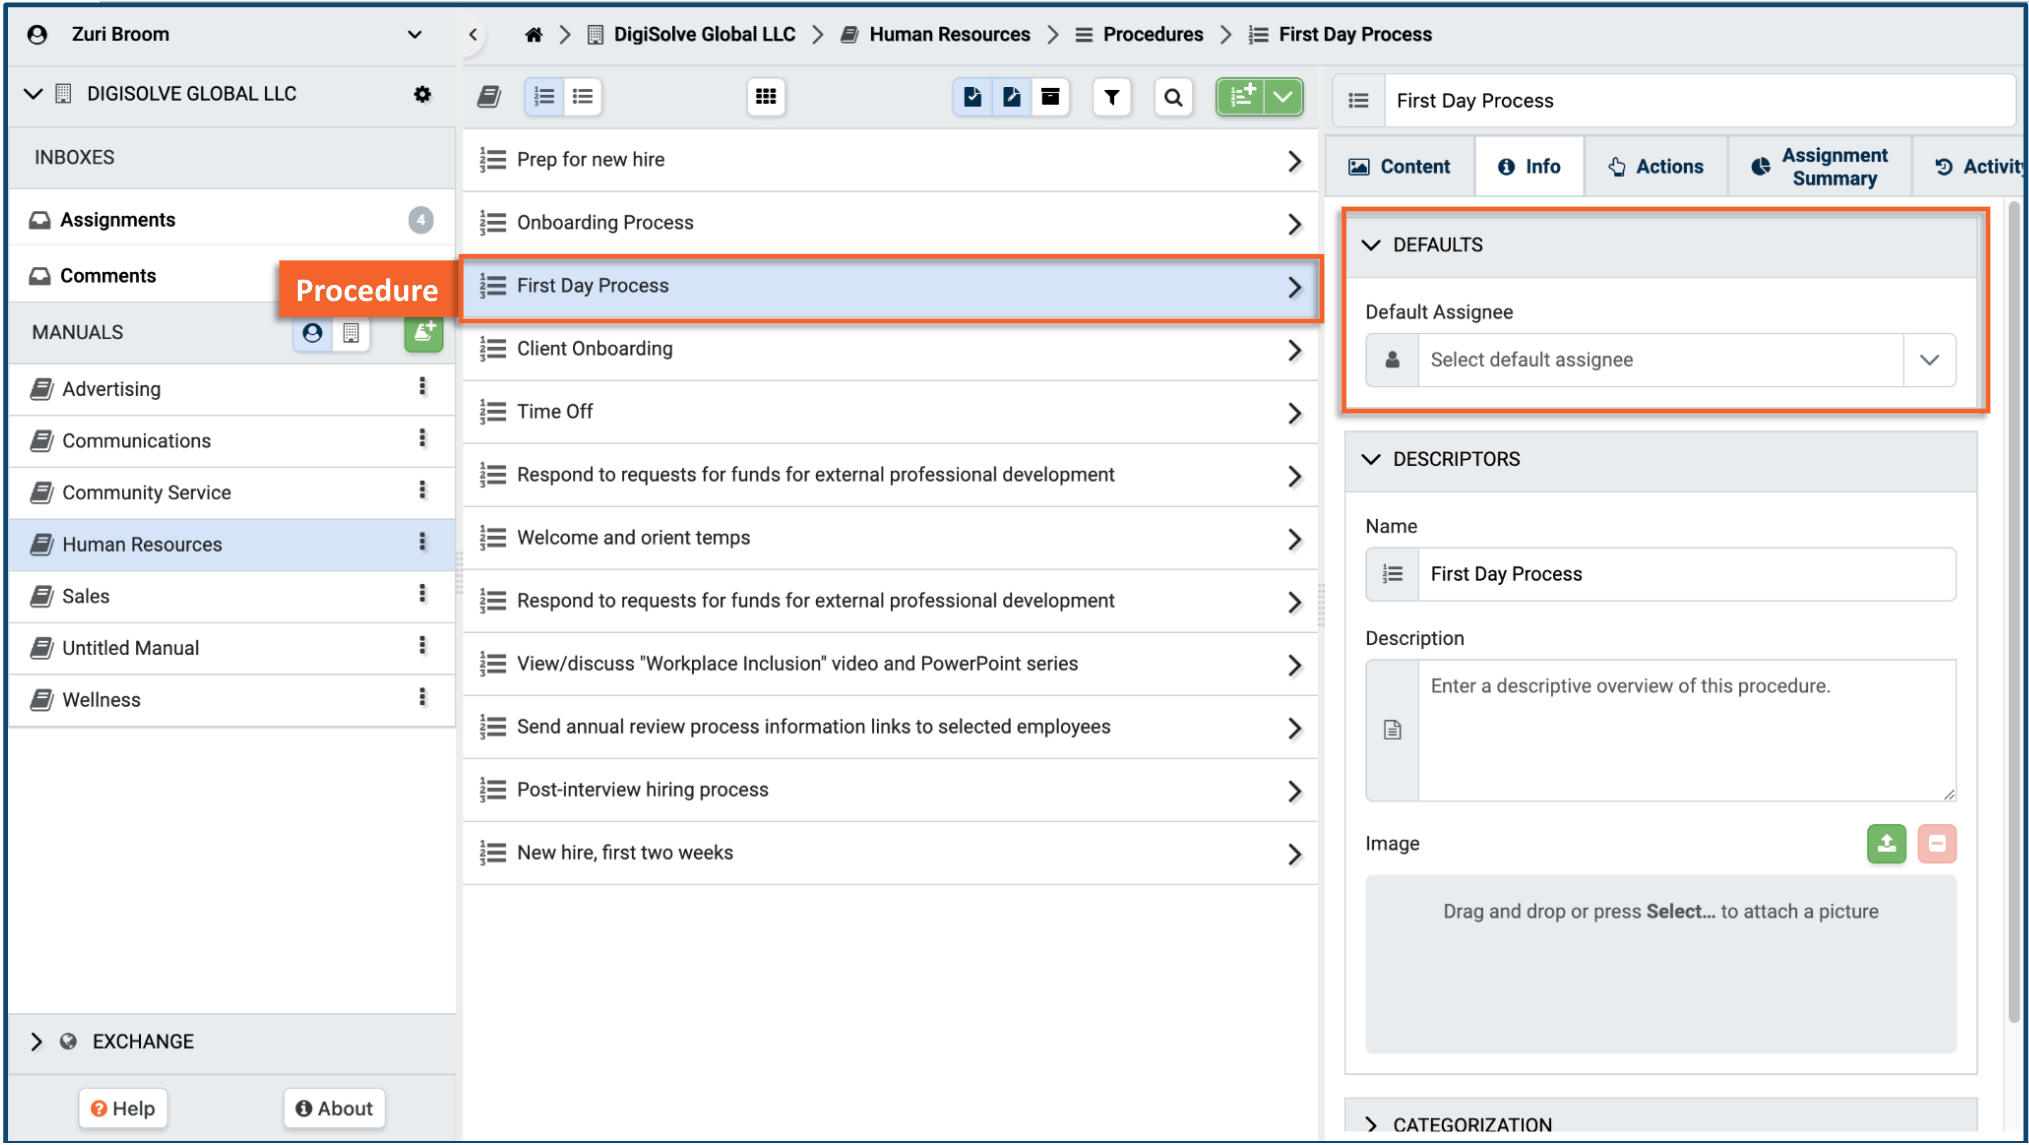Click the Help button
Viewport: 2029px width, 1145px height.
123,1108
